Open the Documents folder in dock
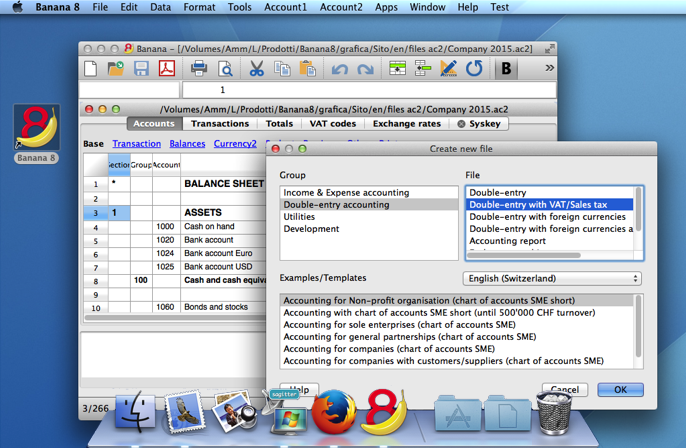This screenshot has width=686, height=448. [507, 413]
